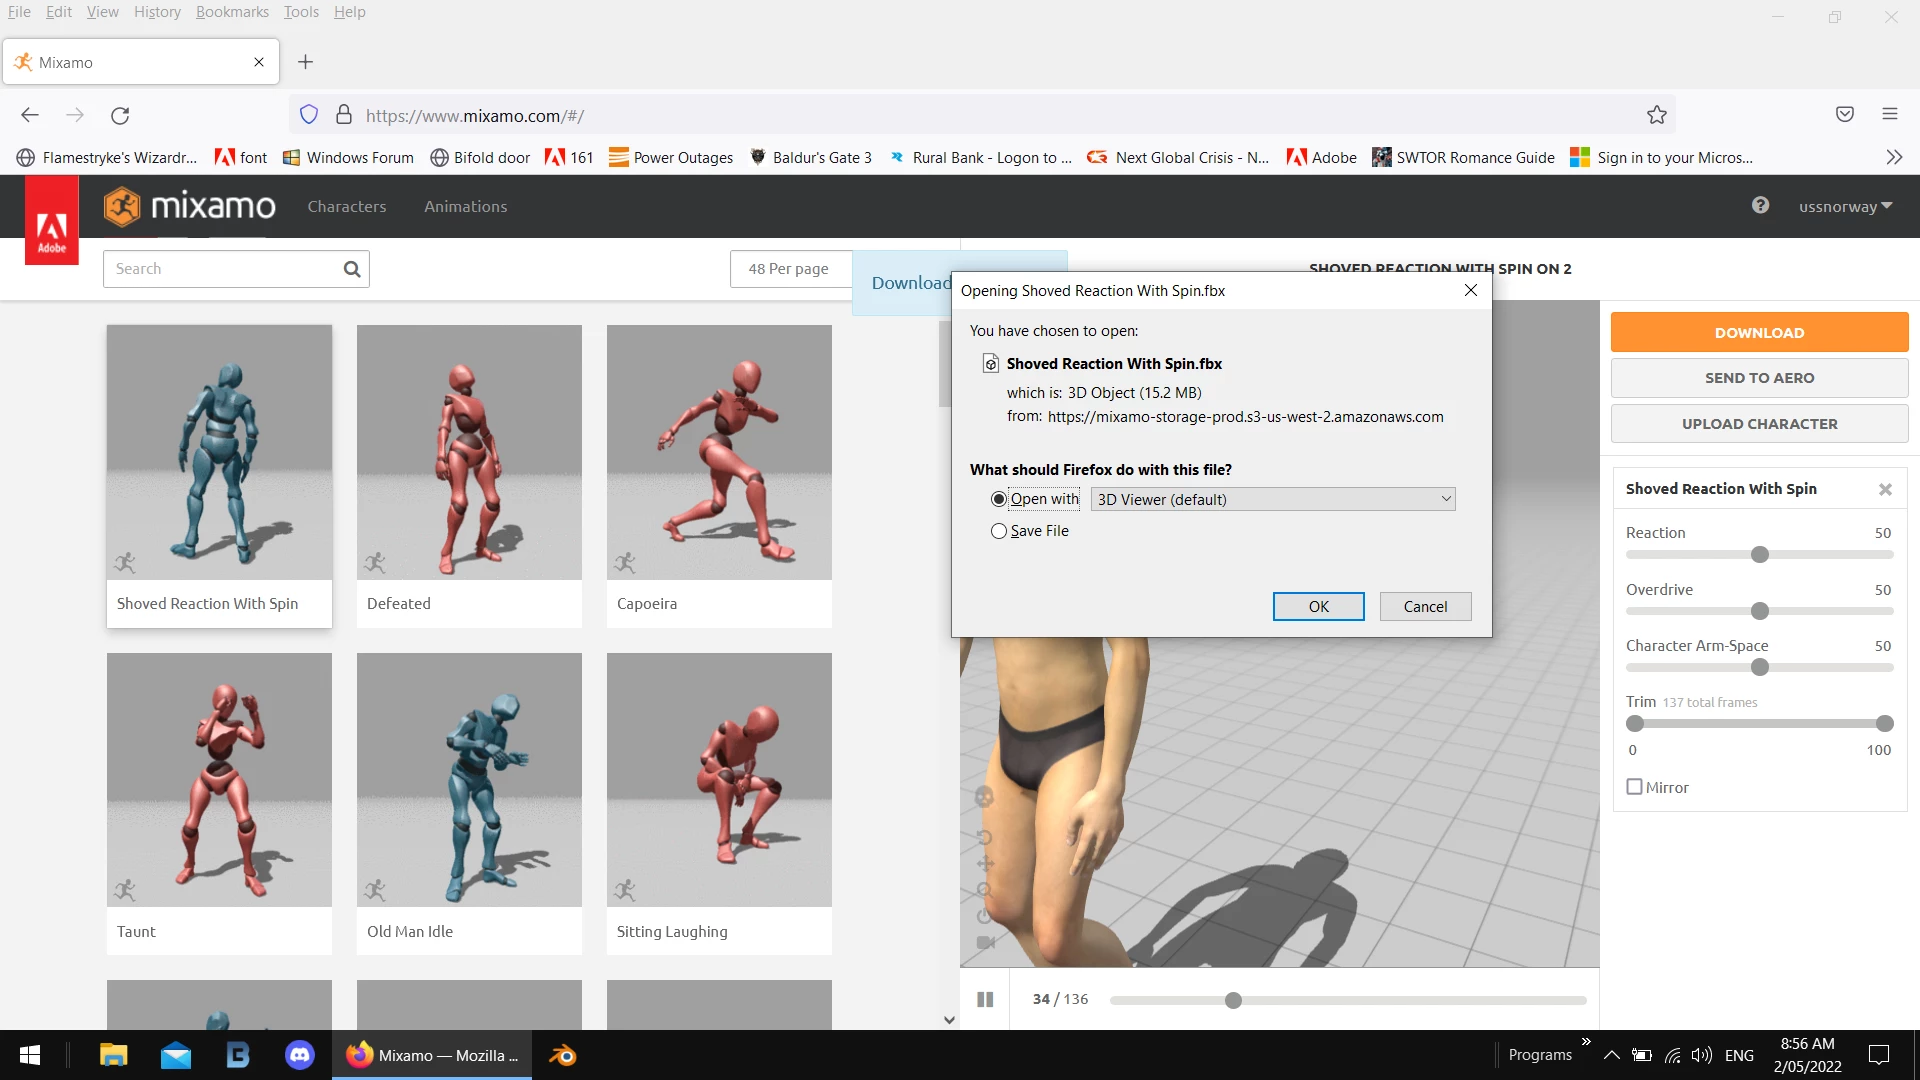
Task: Enable the Mirror checkbox
Action: pos(1635,787)
